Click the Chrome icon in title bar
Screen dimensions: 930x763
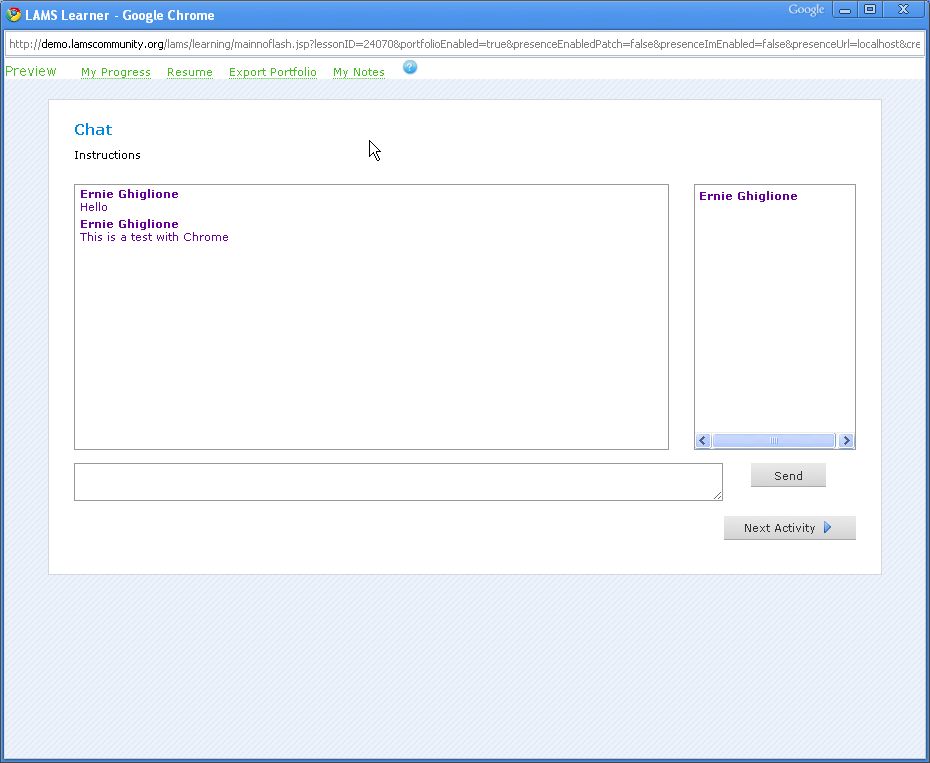click(14, 15)
